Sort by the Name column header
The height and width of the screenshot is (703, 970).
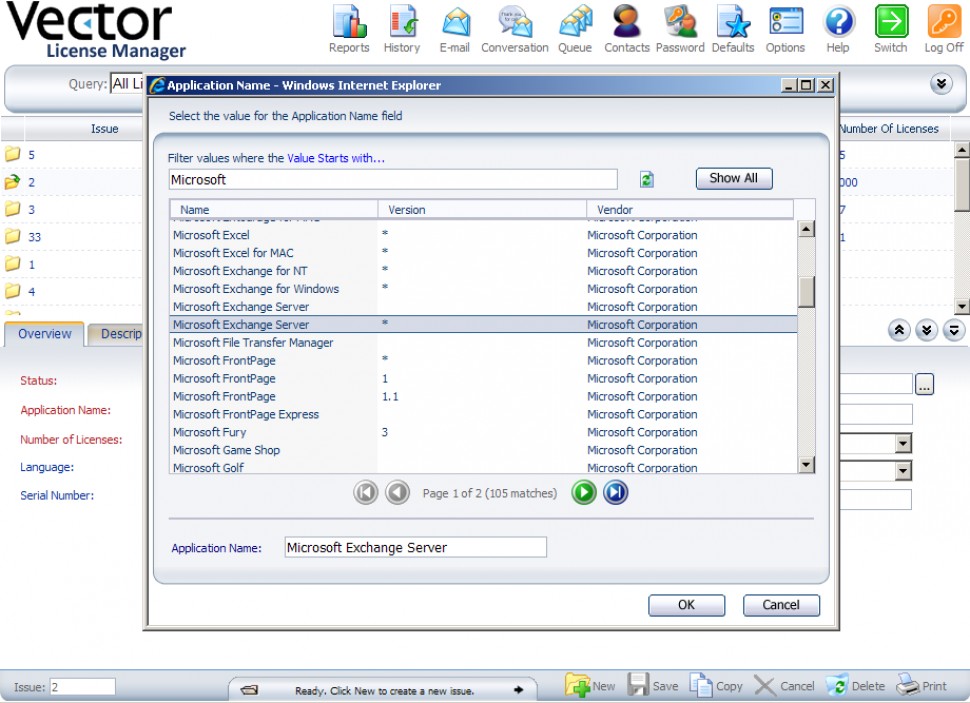click(x=273, y=210)
